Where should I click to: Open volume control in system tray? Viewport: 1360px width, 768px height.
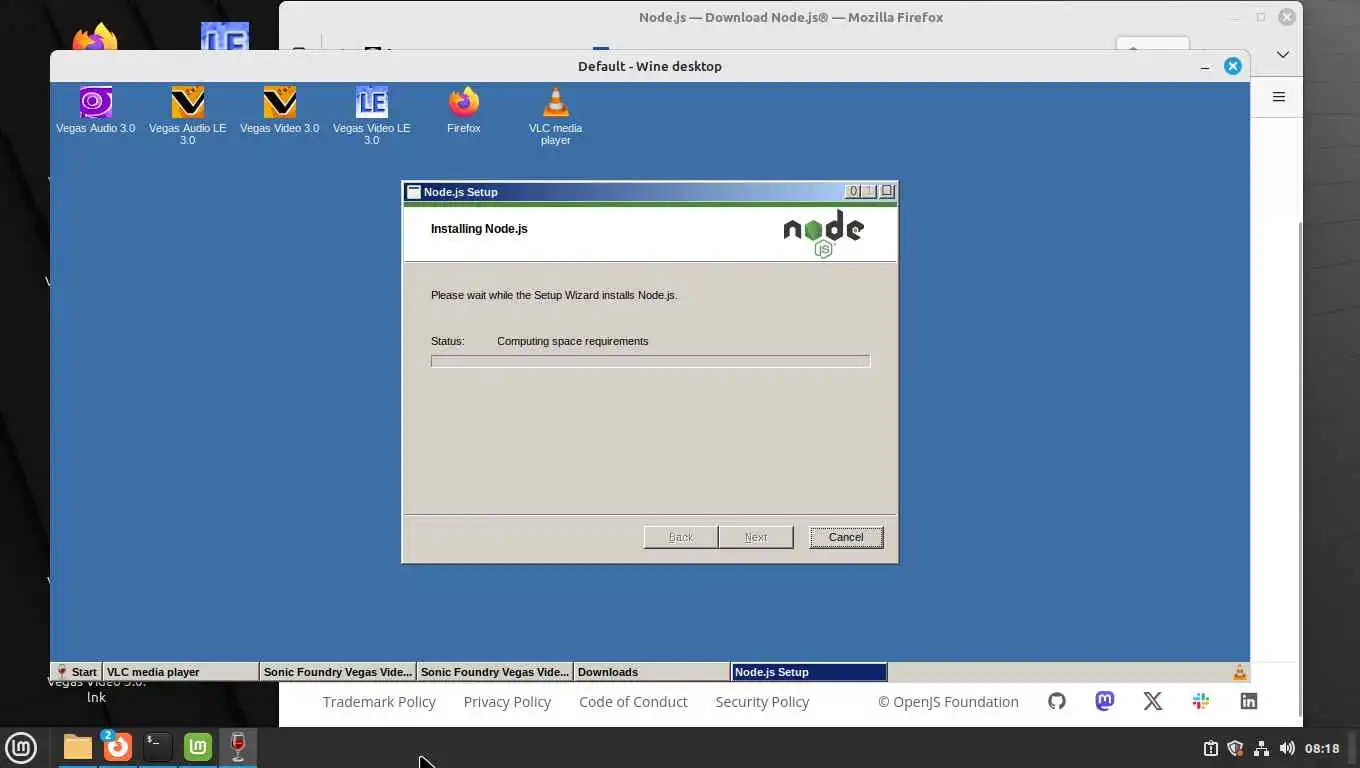tap(1287, 748)
